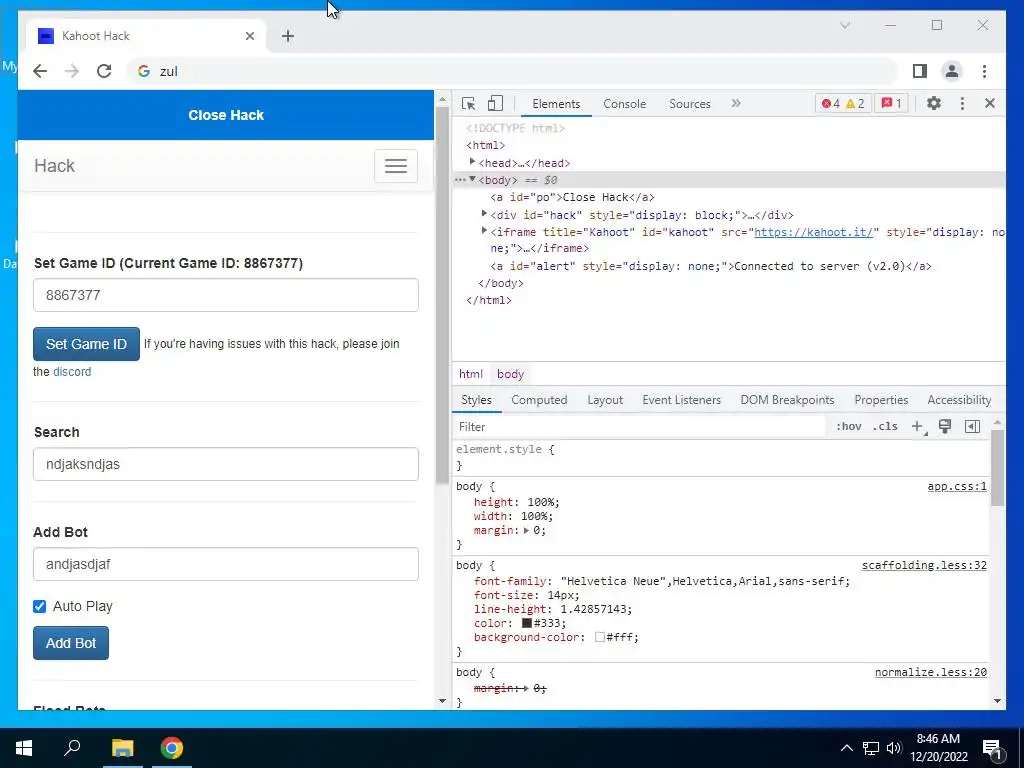Toggle the .cls element classes panel
Viewport: 1024px width, 768px height.
pos(885,426)
